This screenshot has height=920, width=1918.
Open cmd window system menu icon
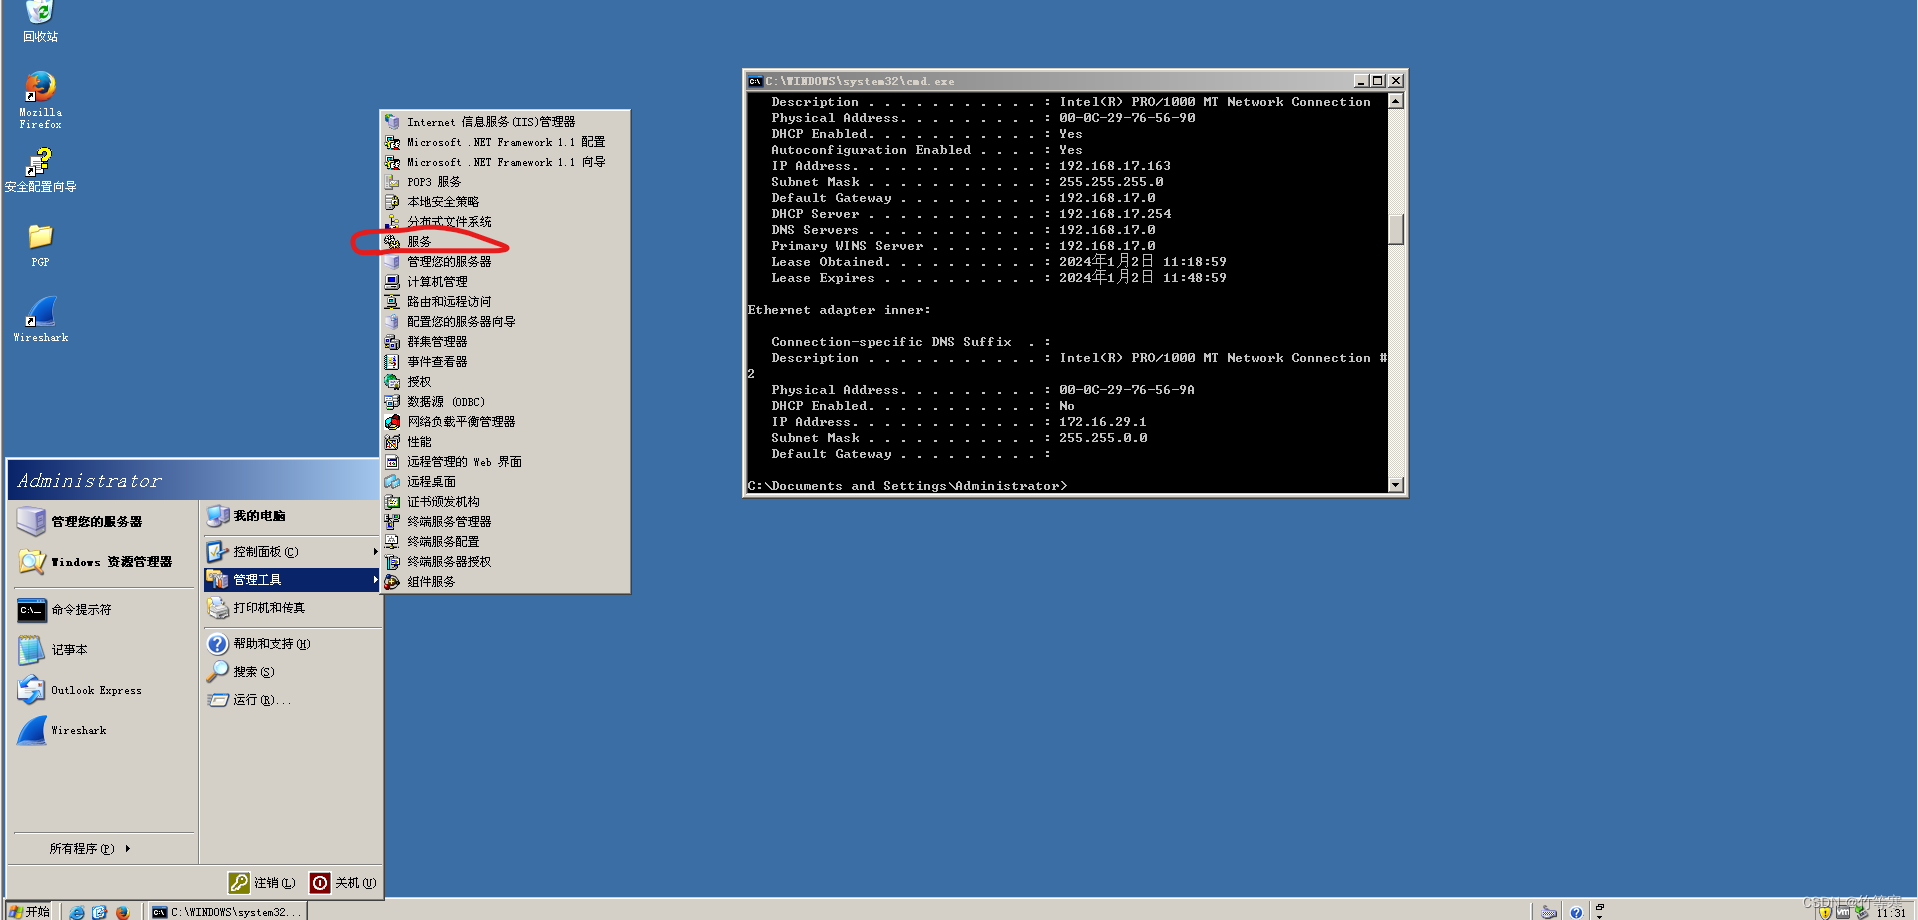click(755, 81)
